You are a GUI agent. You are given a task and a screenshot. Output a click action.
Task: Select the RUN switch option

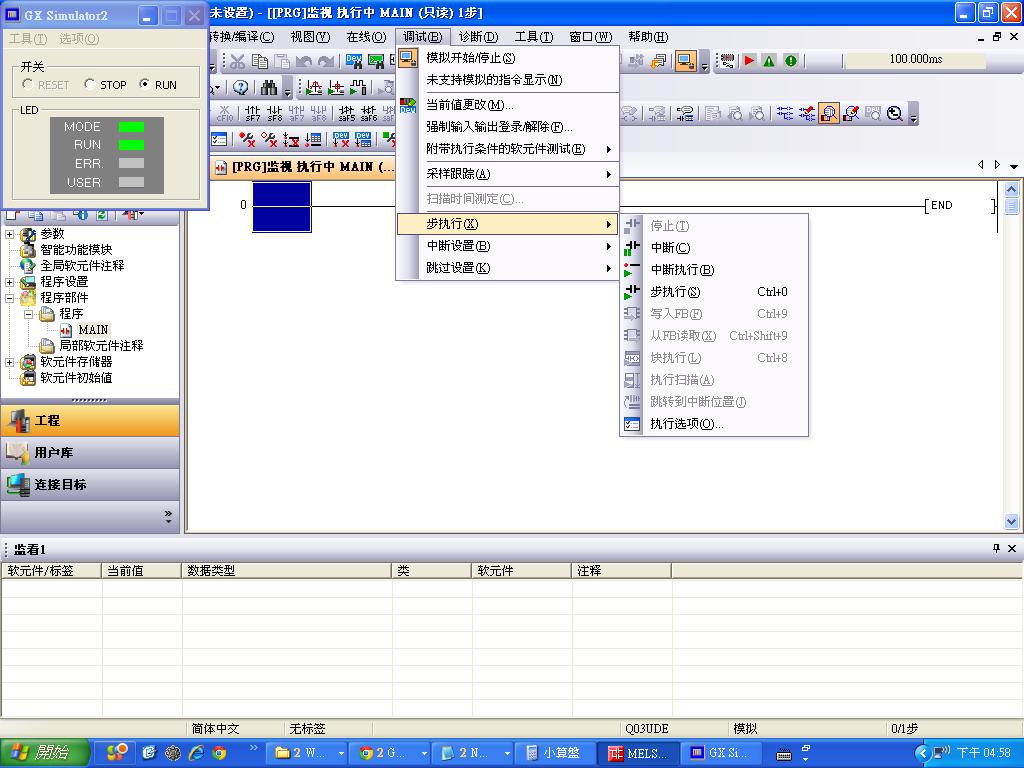point(145,85)
